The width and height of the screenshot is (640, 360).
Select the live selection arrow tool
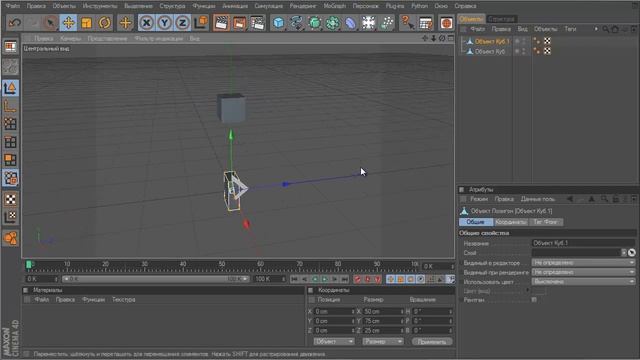[50, 22]
